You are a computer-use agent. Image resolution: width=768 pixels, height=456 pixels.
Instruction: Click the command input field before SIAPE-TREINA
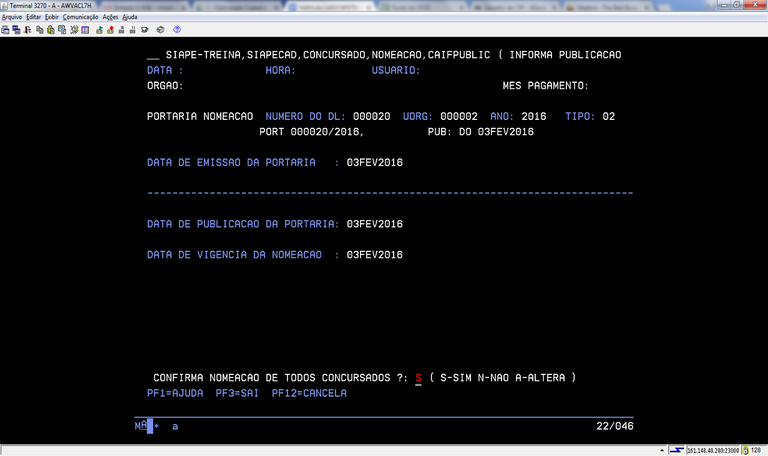[x=153, y=55]
